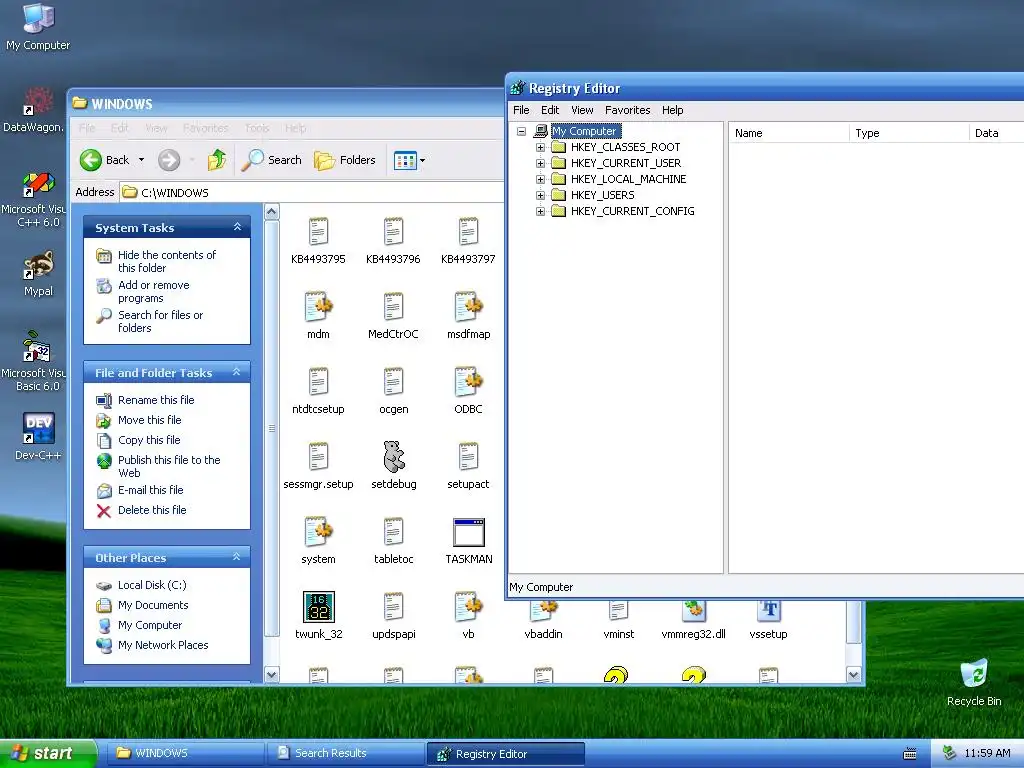
Task: Open Registry Editor Help menu
Action: click(673, 110)
